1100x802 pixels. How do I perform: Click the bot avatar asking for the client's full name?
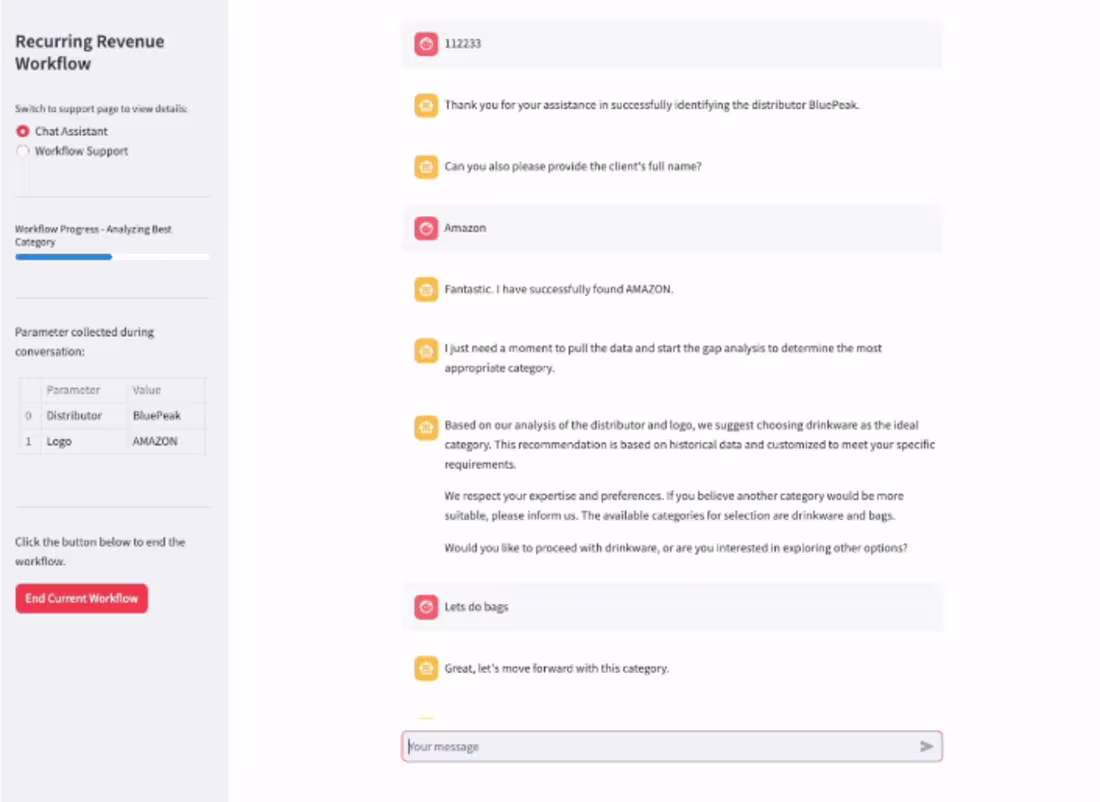pos(425,167)
